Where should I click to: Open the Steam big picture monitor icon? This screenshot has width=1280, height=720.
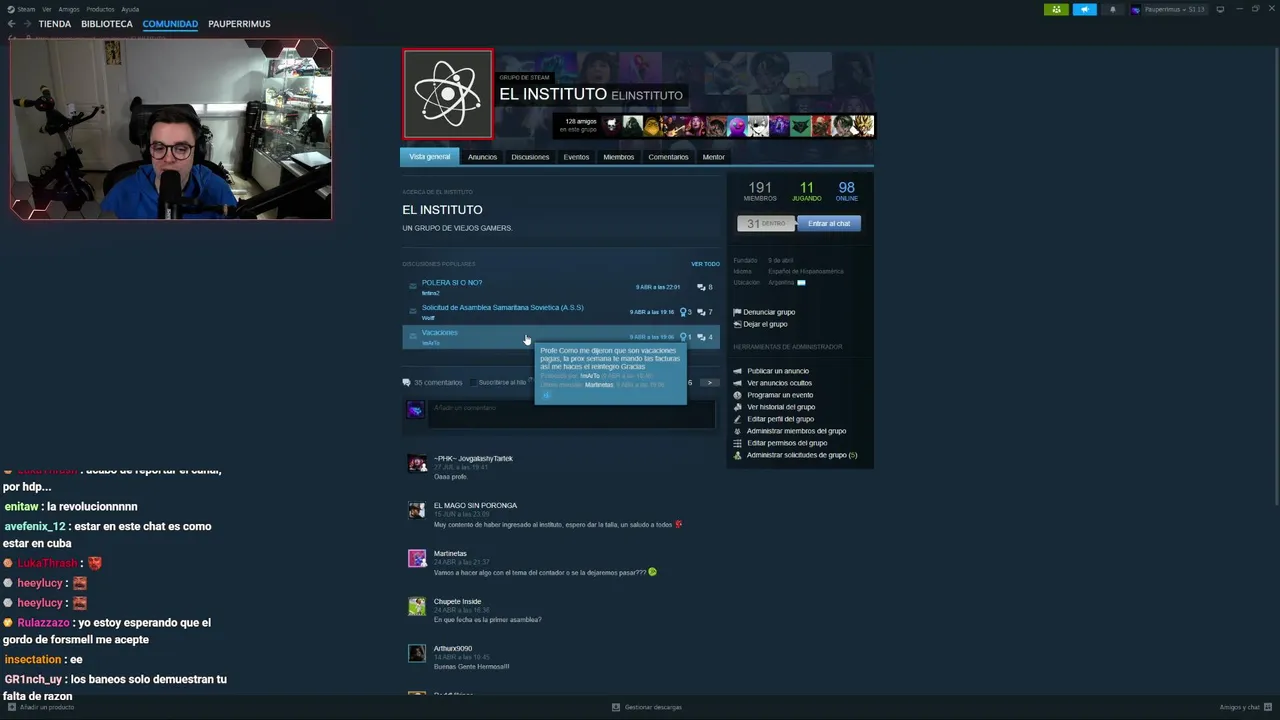1220,9
